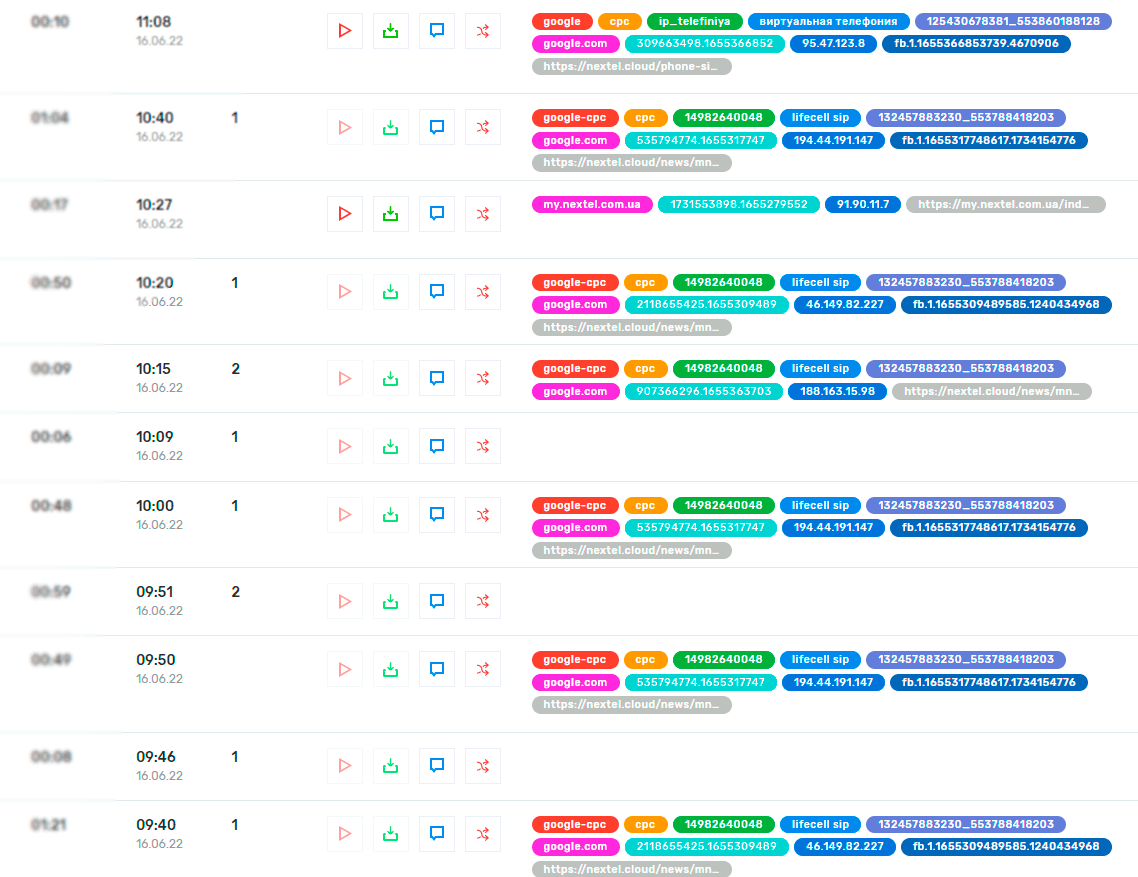Play the 10:09 call recording
This screenshot has height=877, width=1138.
[345, 446]
